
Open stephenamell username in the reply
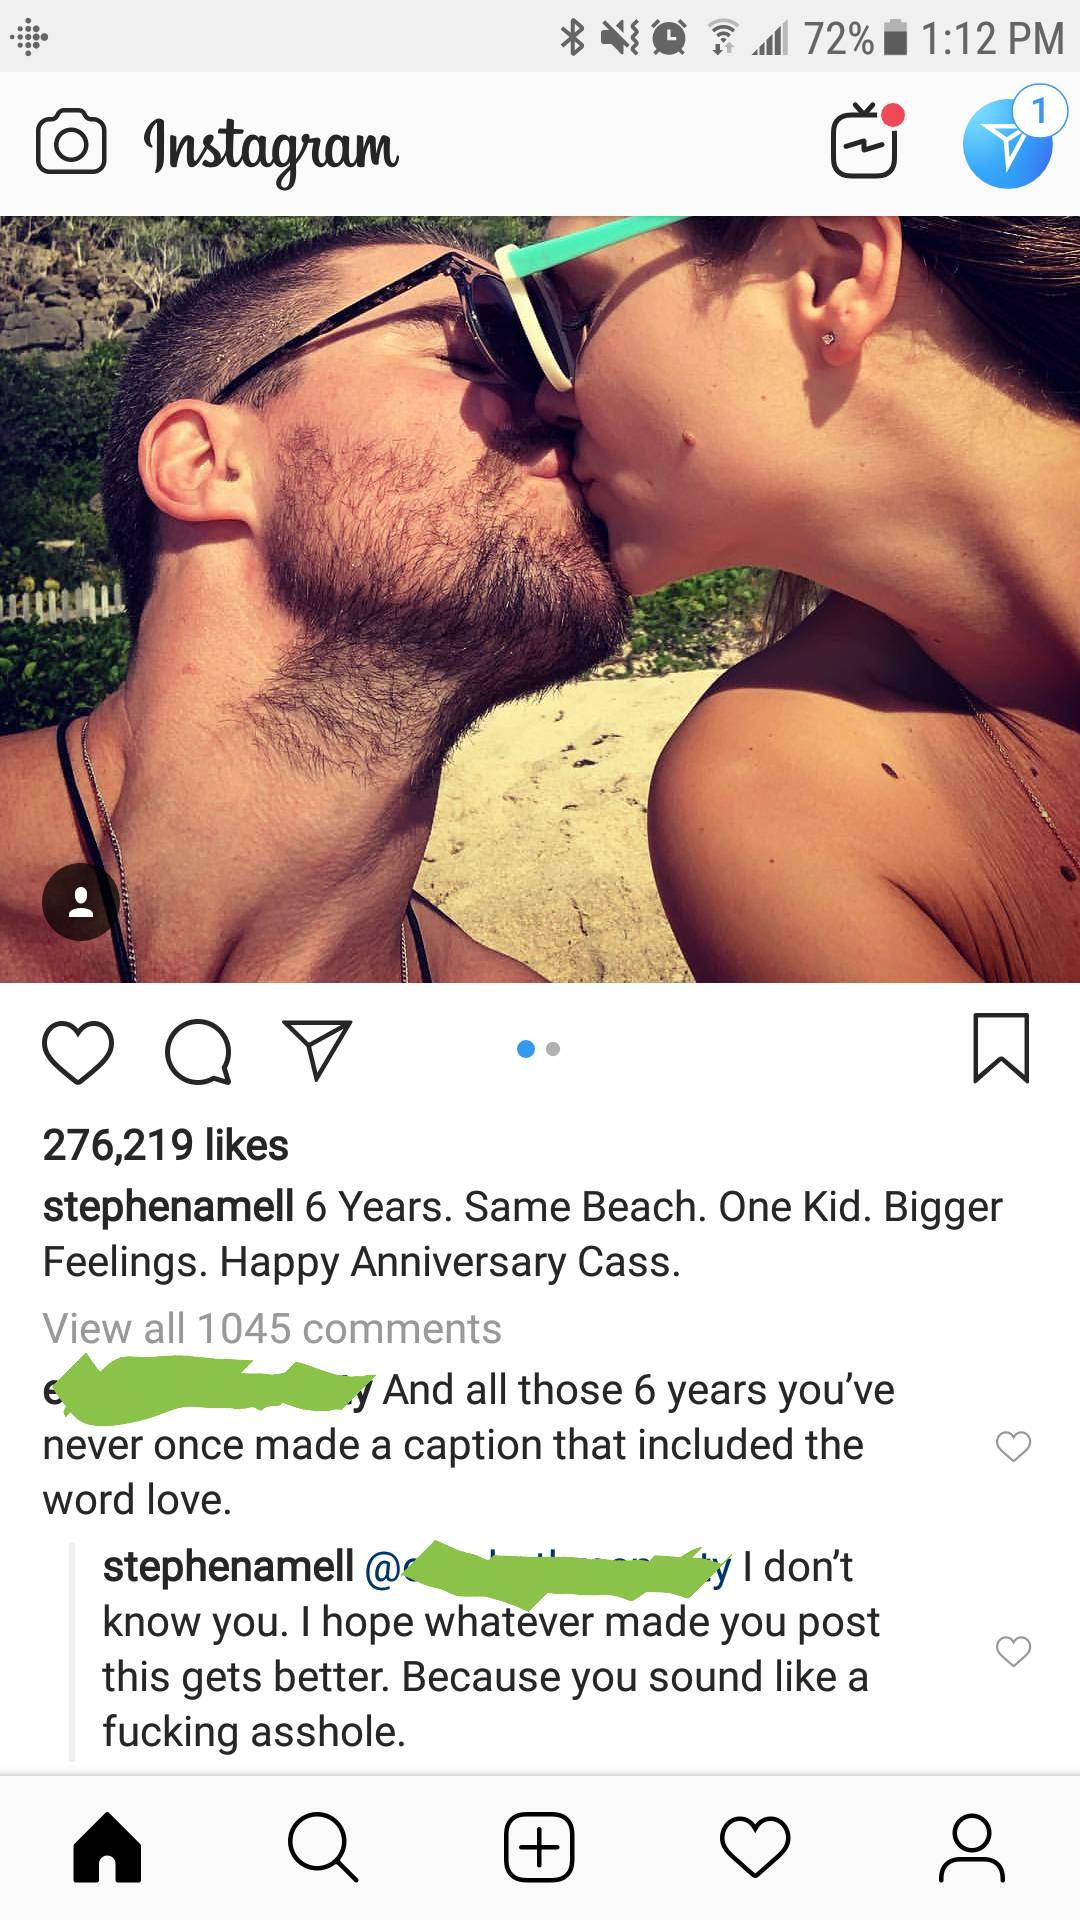click(228, 1567)
